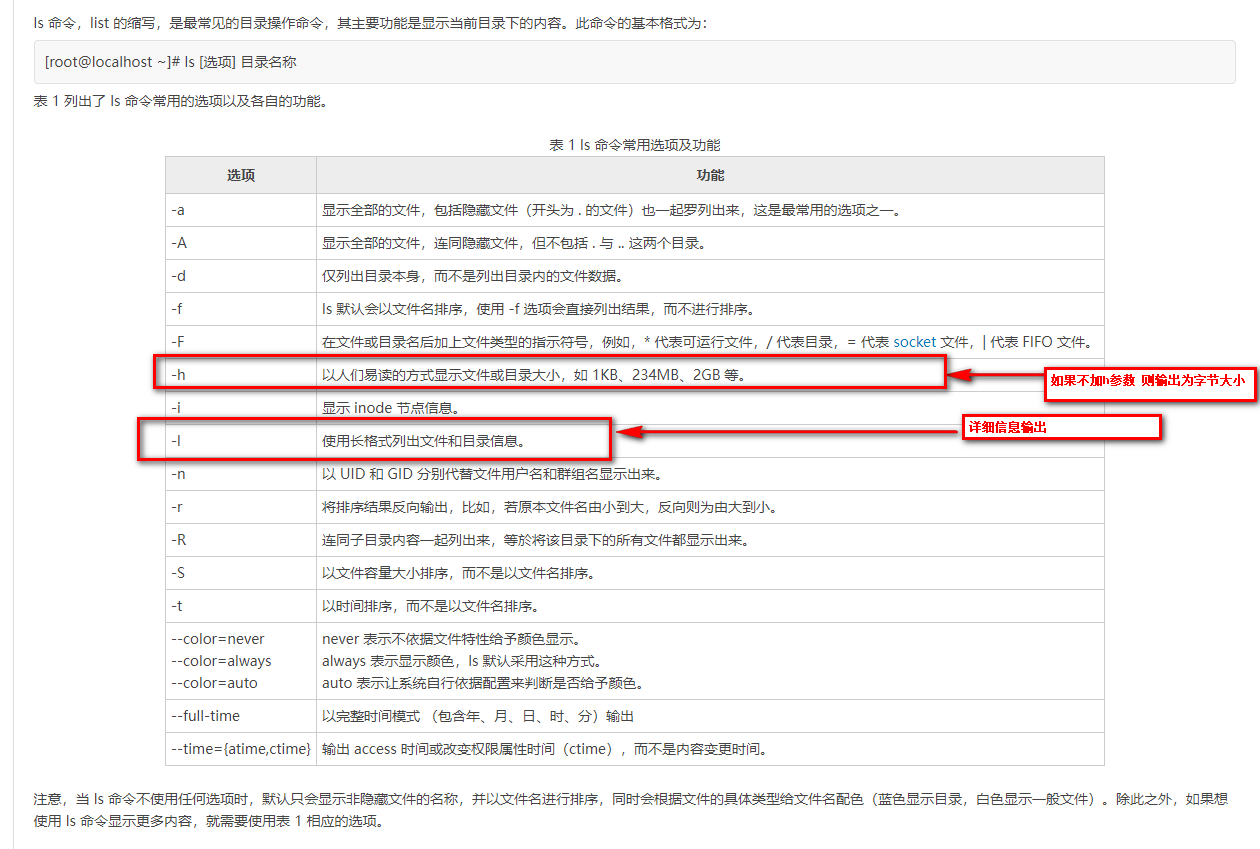
Task: Click the "--color=never" option text
Action: point(218,639)
